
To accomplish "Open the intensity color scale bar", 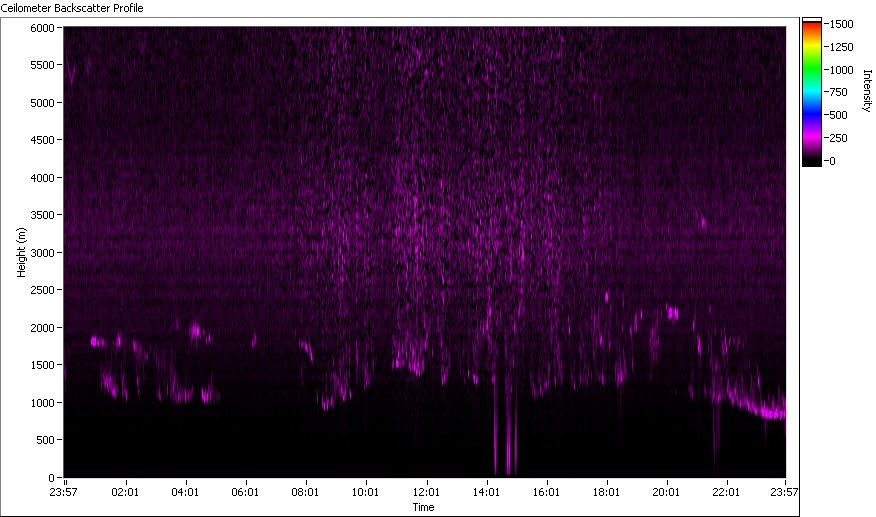I will [812, 92].
